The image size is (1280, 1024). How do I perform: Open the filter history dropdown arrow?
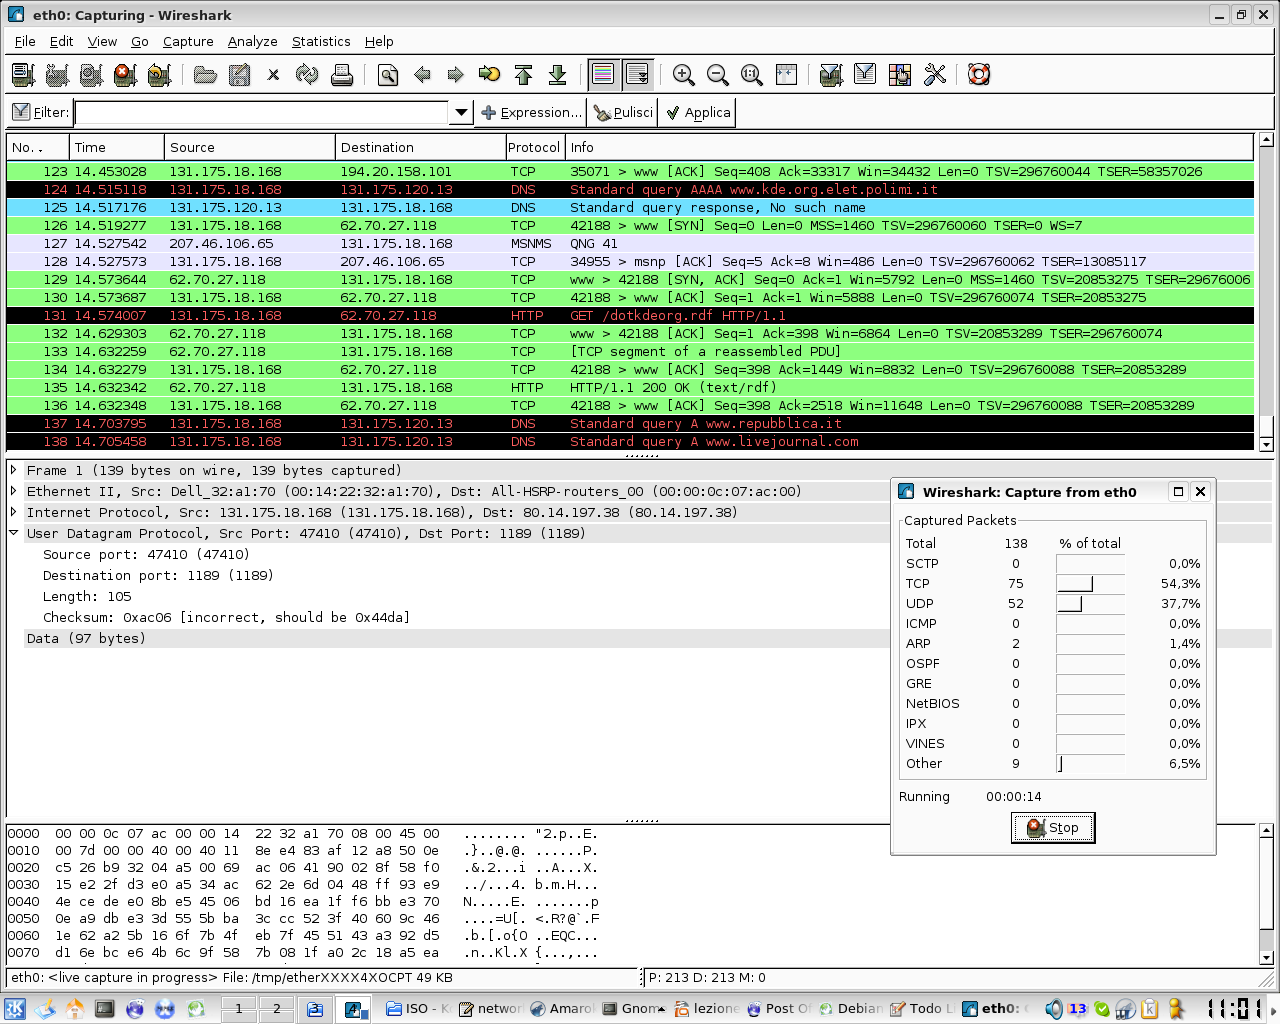pos(461,112)
